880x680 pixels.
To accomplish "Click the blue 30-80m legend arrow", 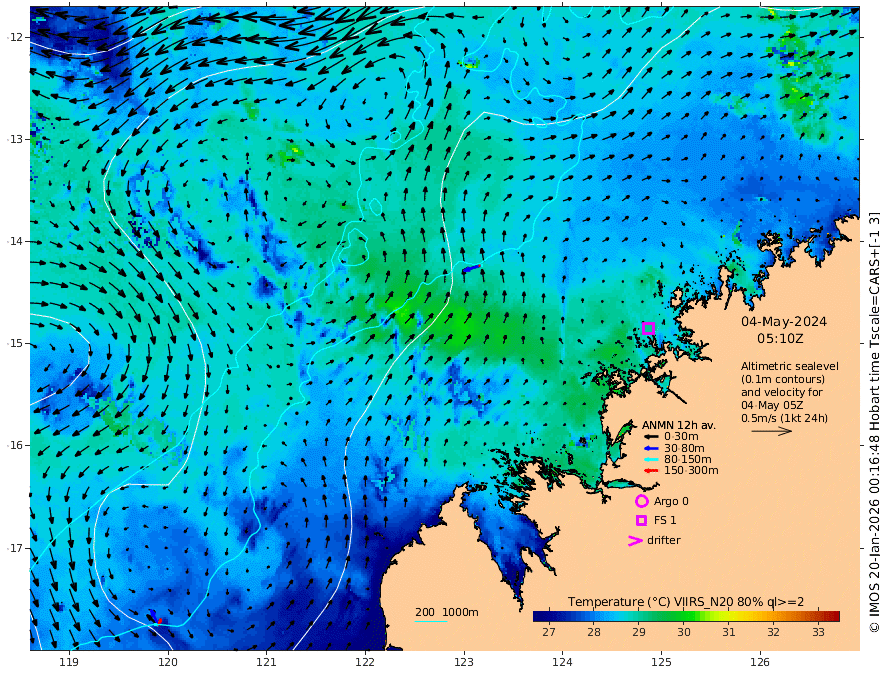I will click(651, 448).
